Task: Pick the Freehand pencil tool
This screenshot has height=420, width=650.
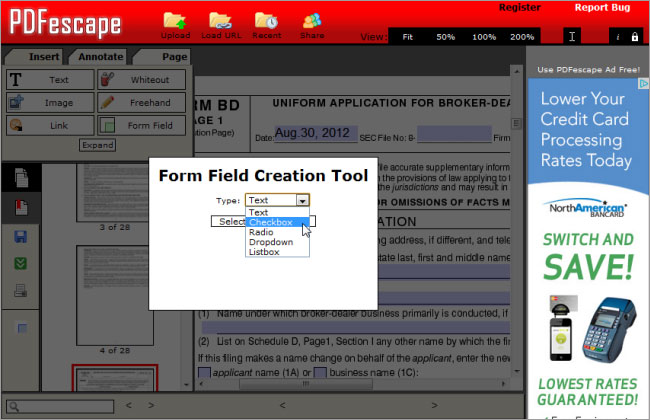Action: pyautogui.click(x=141, y=102)
